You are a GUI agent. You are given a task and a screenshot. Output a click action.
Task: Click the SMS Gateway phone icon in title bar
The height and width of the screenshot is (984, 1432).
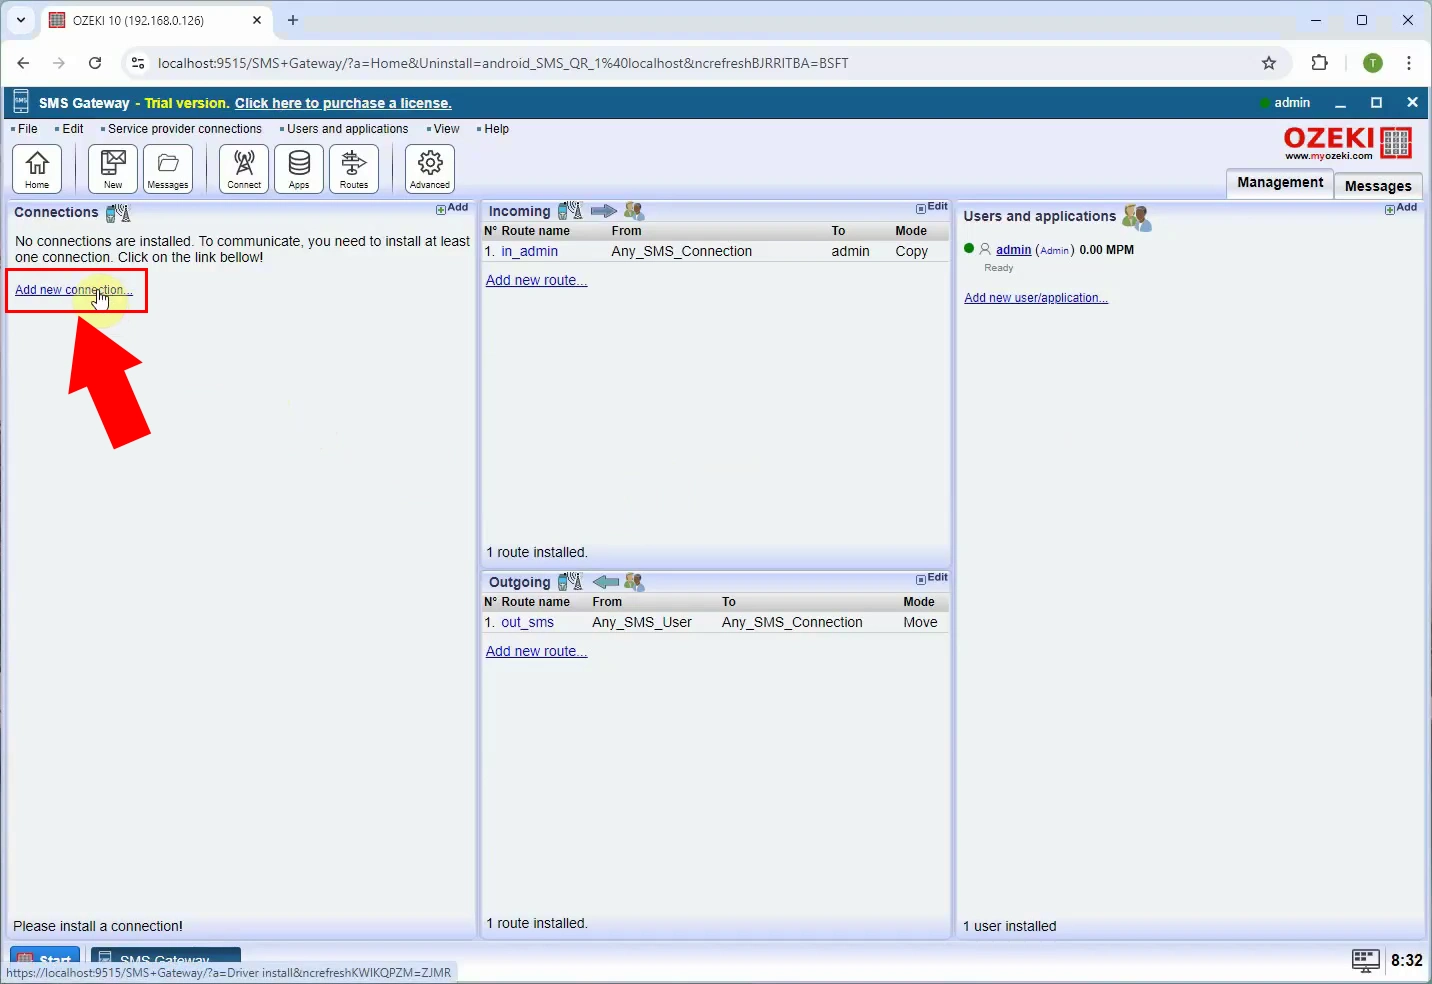tap(20, 102)
